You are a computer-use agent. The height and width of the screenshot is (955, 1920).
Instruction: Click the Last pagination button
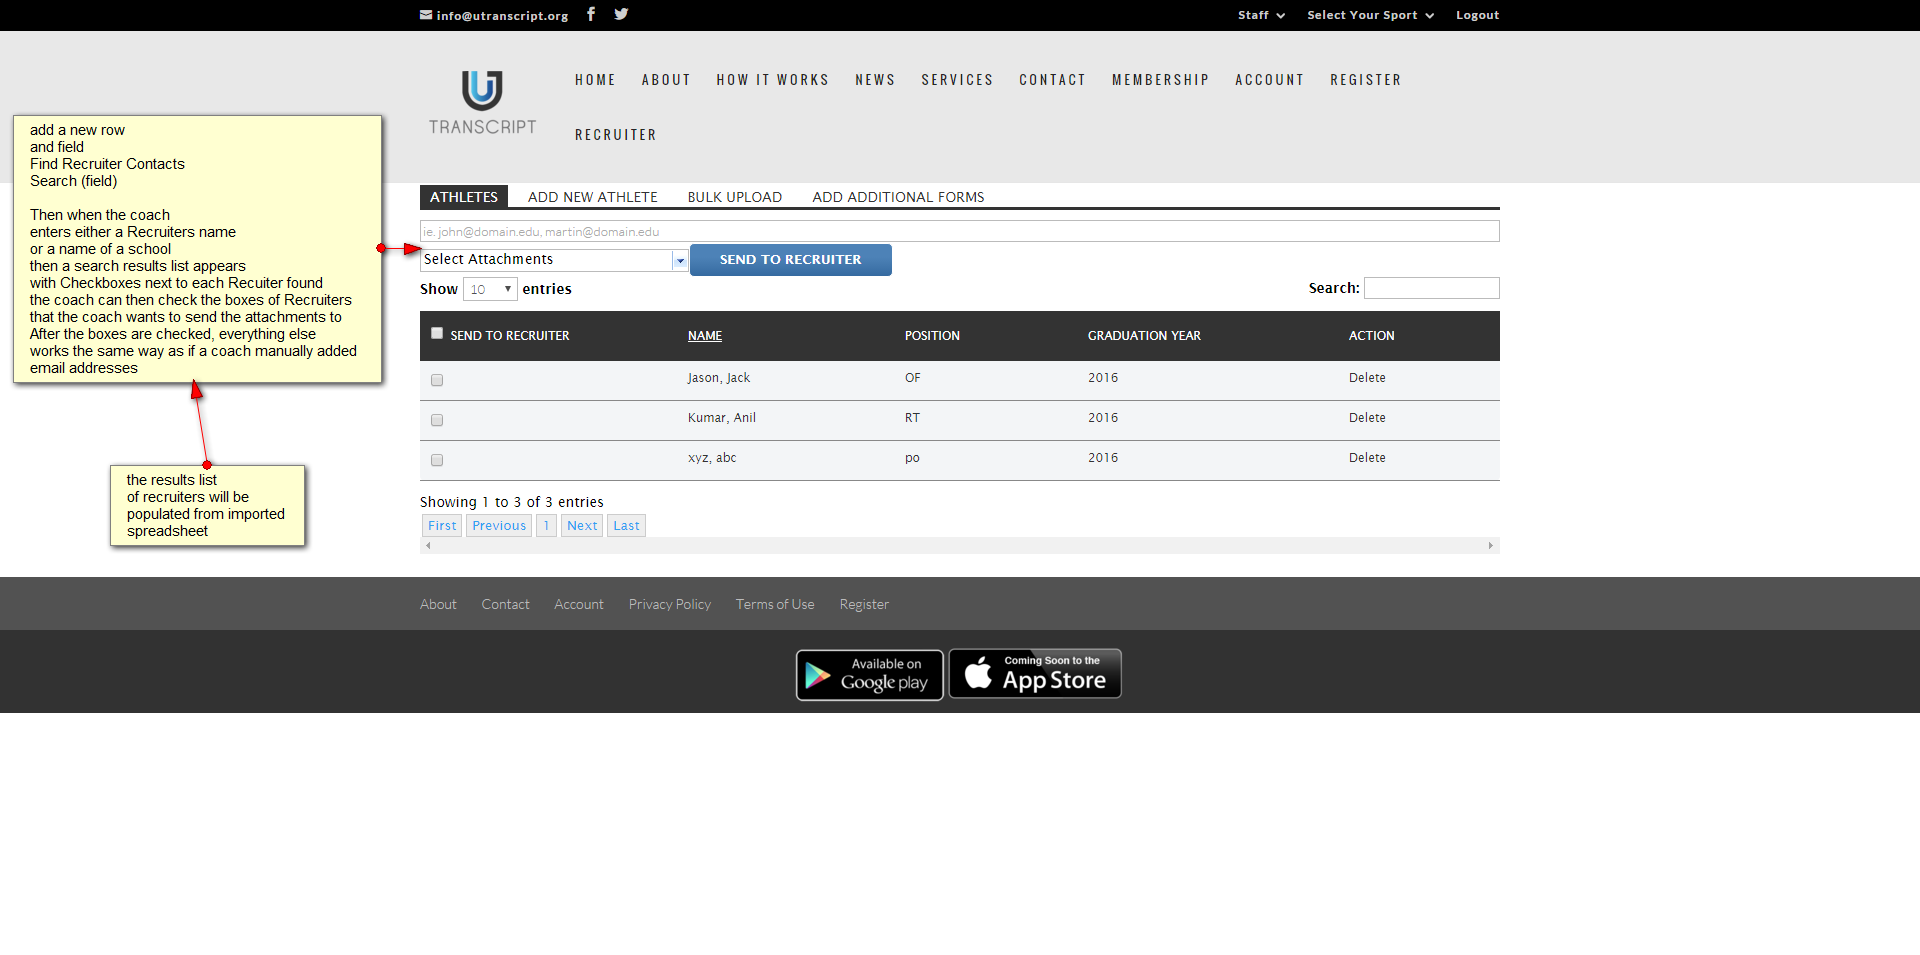tap(626, 526)
